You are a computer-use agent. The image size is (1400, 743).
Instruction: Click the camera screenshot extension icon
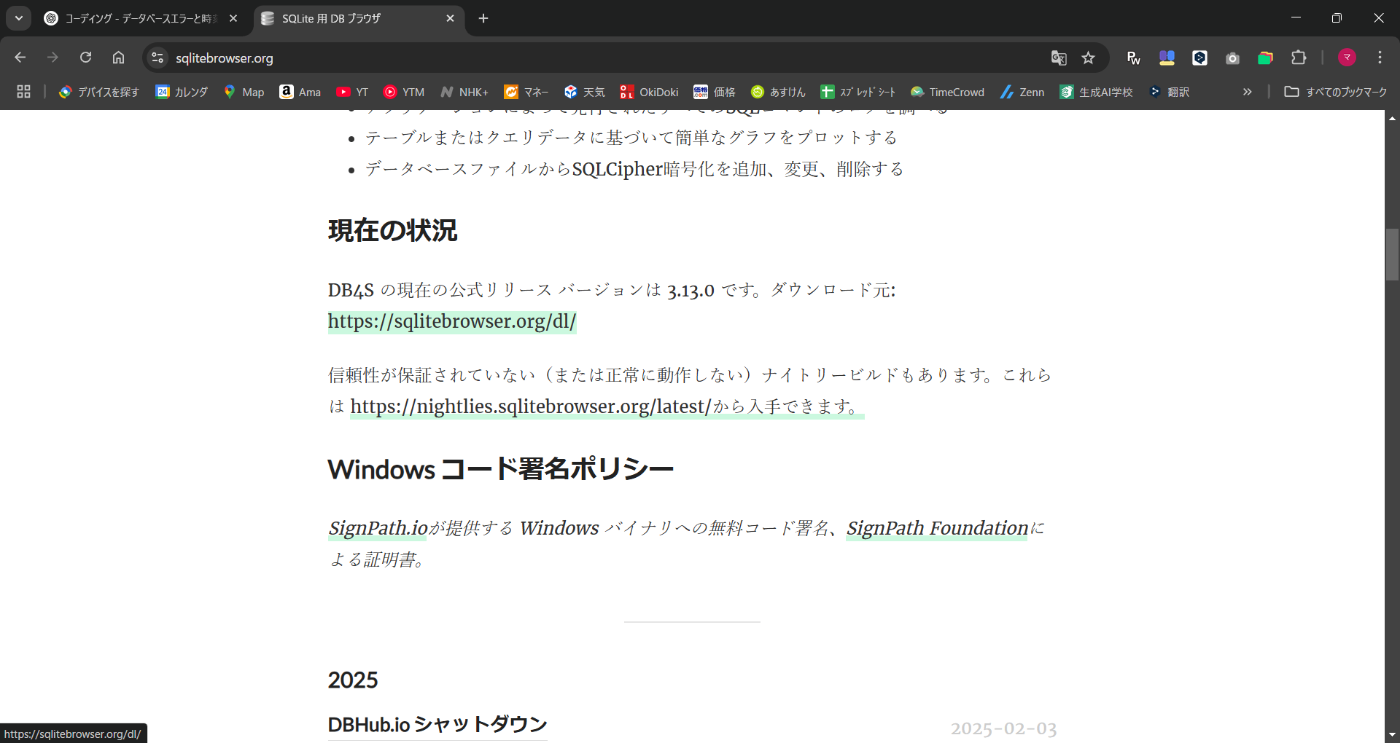(x=1232, y=58)
